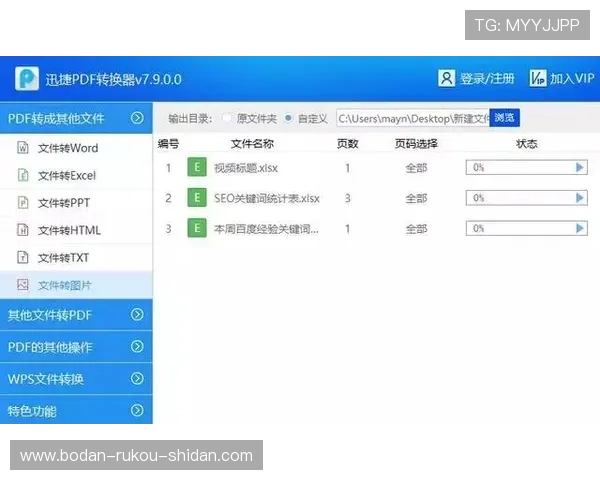Screen dimensions: 600x480
Task: Click the 浏览 browse button
Action: click(504, 118)
